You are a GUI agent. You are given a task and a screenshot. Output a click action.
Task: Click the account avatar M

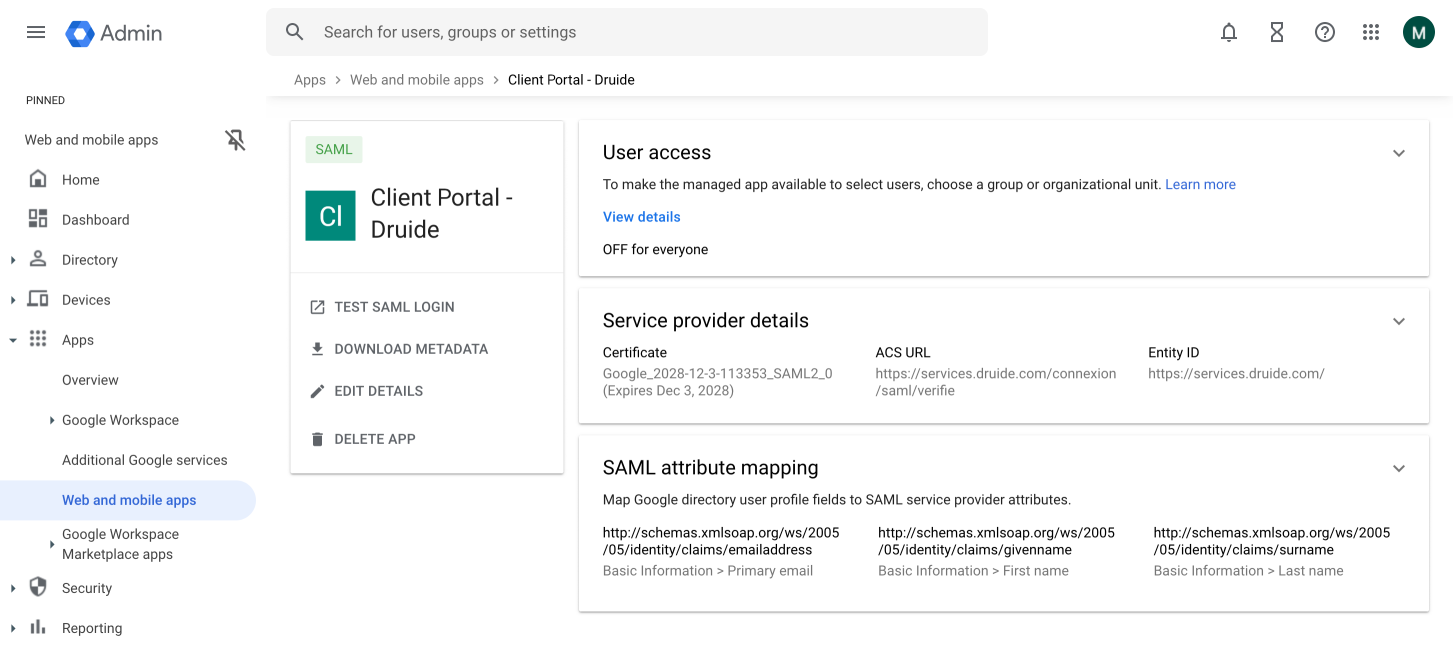click(x=1418, y=32)
